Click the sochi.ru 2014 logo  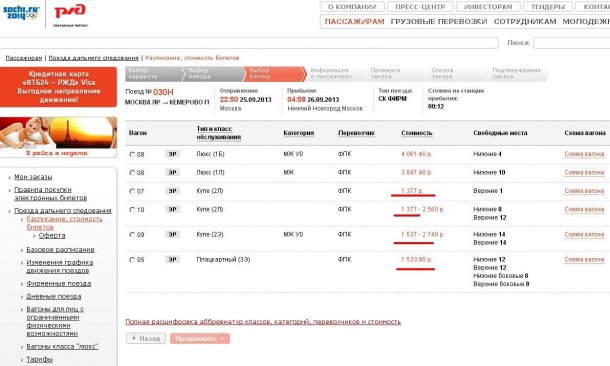[x=21, y=12]
